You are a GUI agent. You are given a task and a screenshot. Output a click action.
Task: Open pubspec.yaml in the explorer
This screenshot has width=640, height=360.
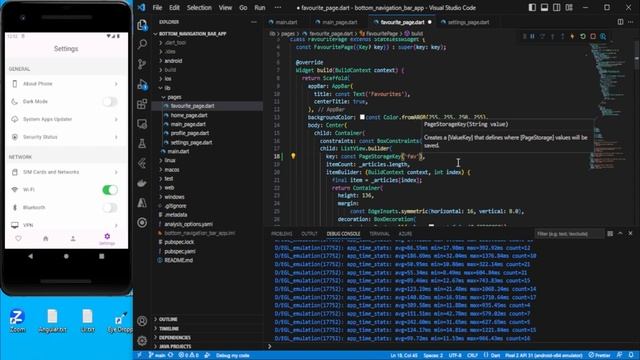click(180, 251)
